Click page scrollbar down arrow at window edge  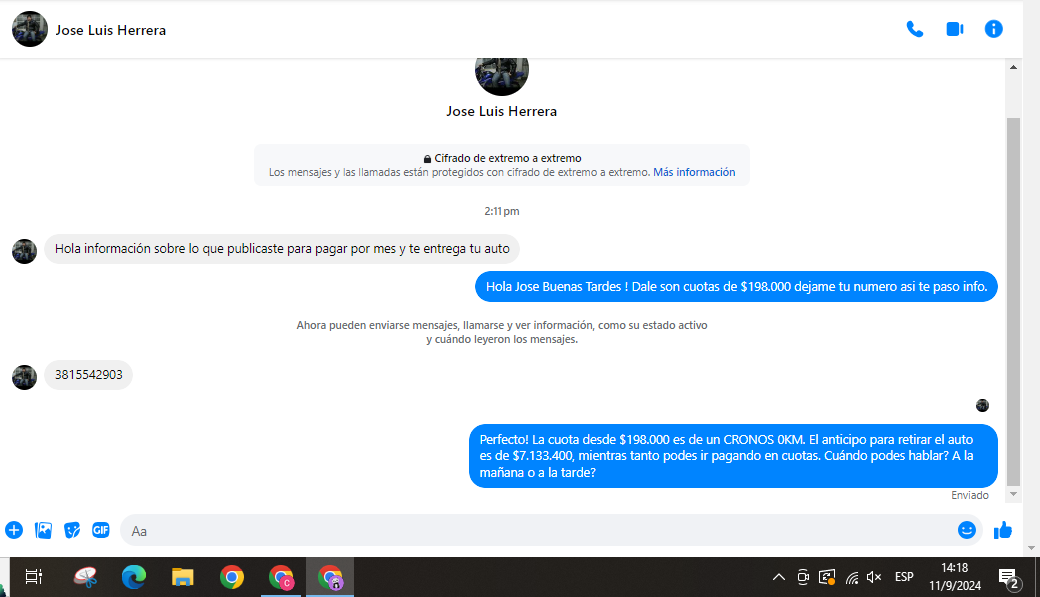pyautogui.click(x=1031, y=548)
